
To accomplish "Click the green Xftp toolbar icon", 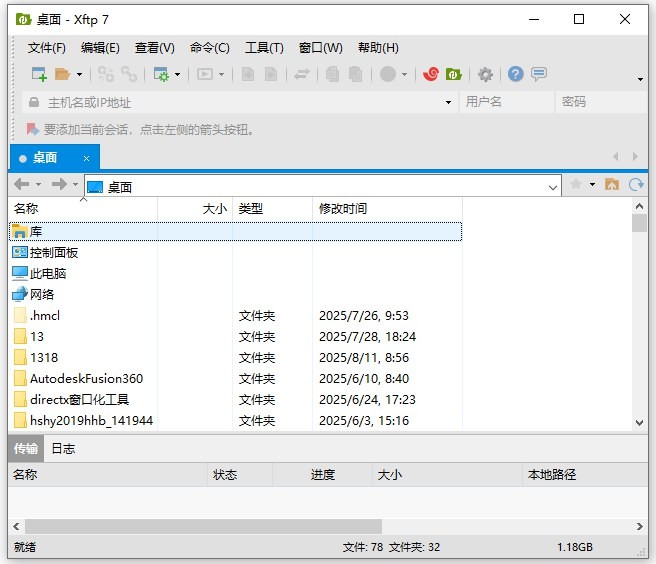I will point(454,74).
